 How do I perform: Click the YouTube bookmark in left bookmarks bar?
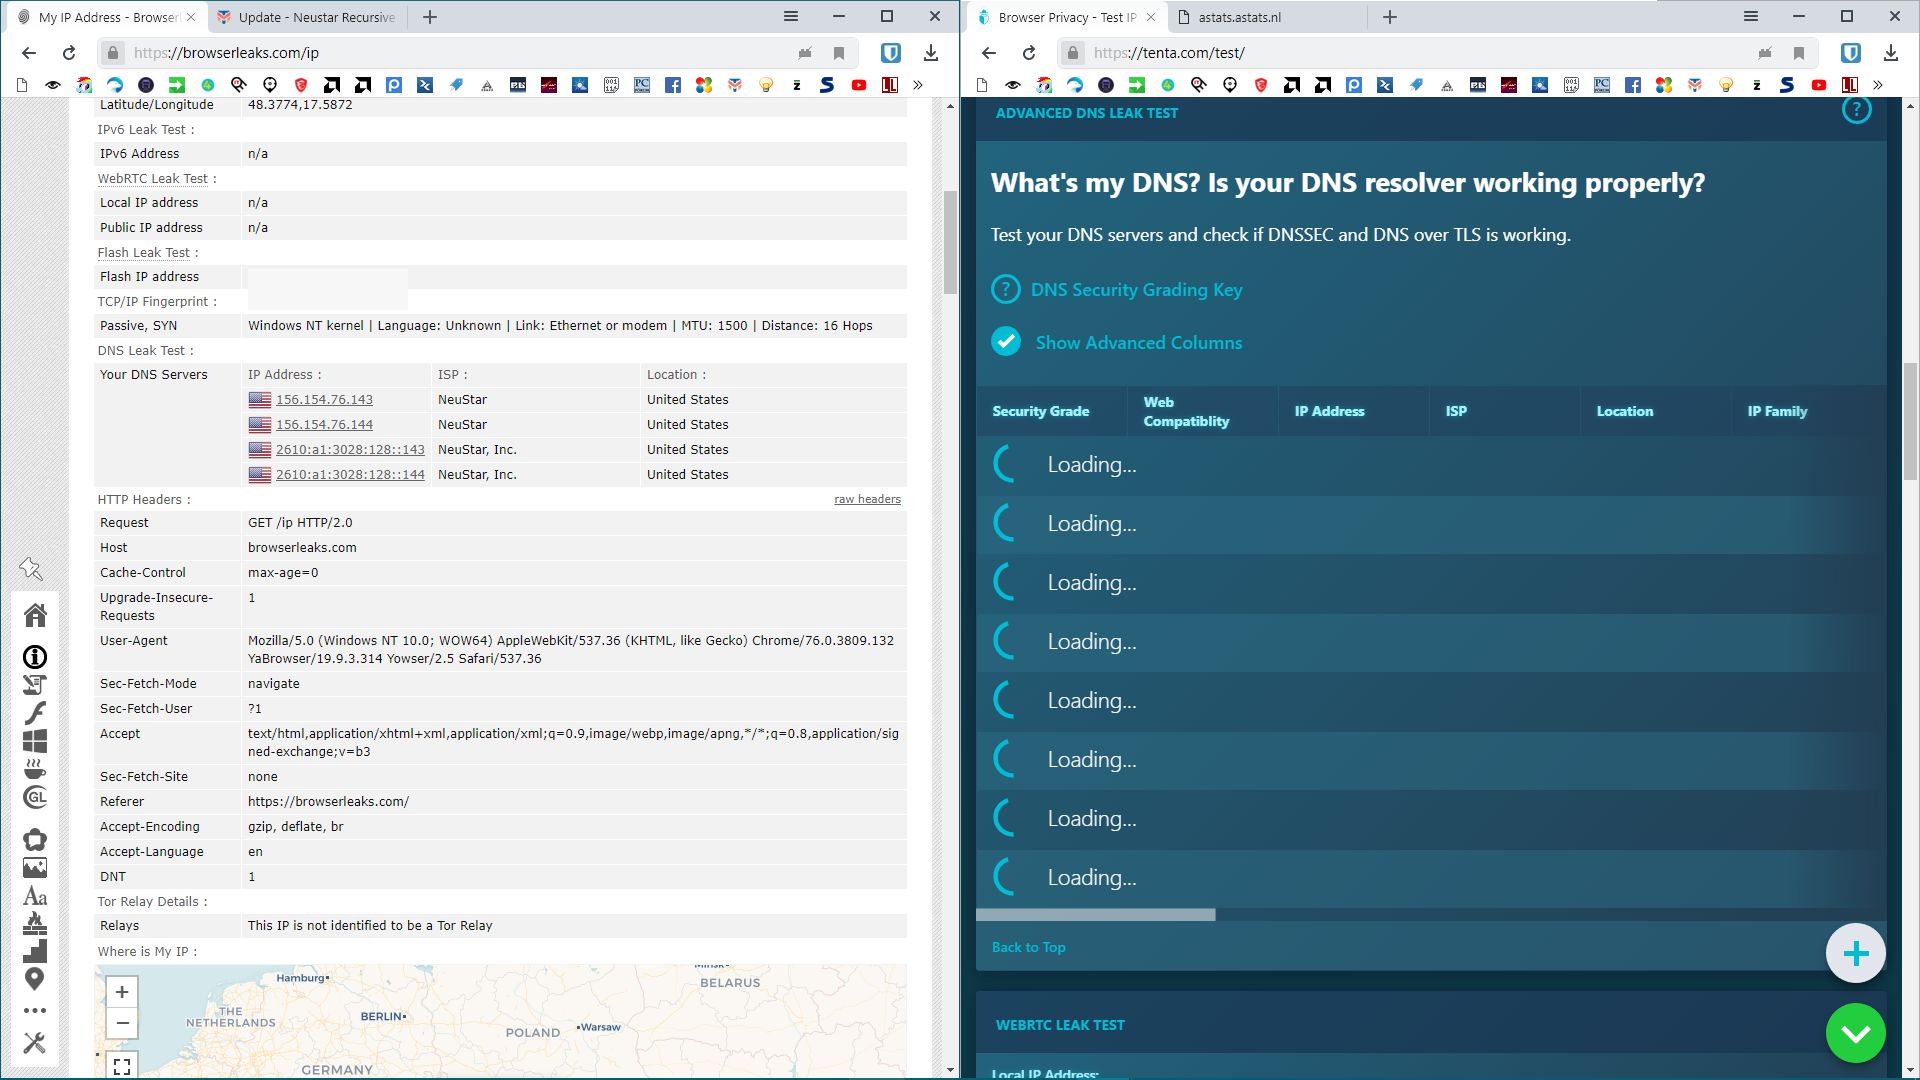click(858, 85)
